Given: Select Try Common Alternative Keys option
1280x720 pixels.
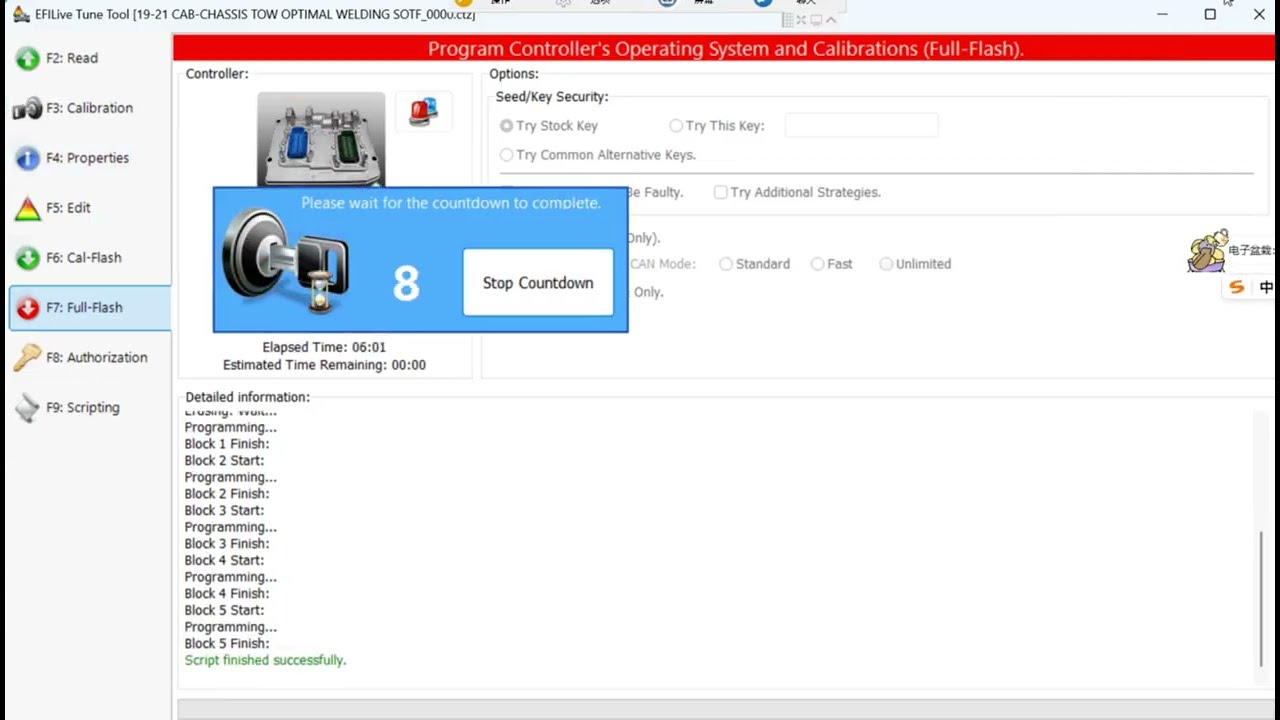Looking at the screenshot, I should pos(598,155).
